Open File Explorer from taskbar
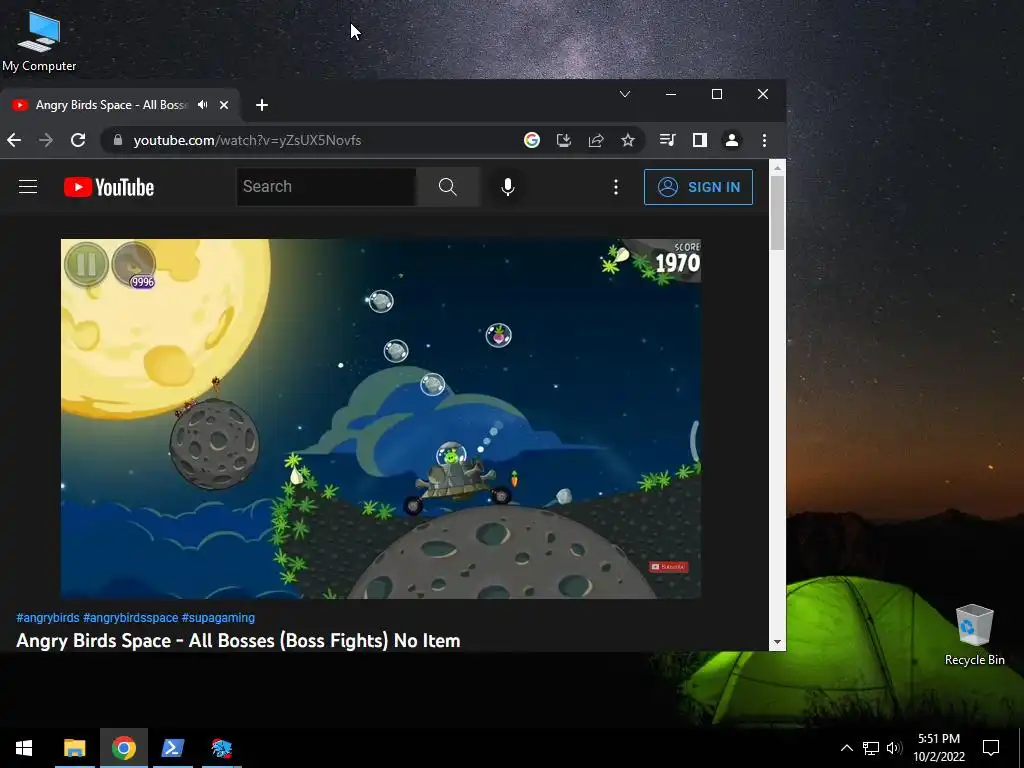 pos(74,748)
